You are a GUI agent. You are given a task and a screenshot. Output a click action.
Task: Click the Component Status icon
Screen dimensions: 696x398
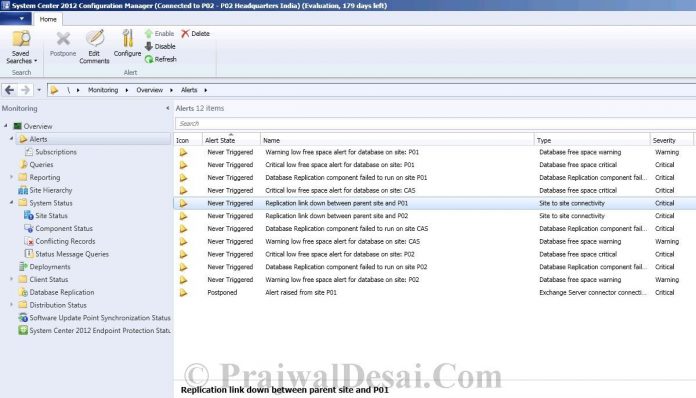coord(29,229)
